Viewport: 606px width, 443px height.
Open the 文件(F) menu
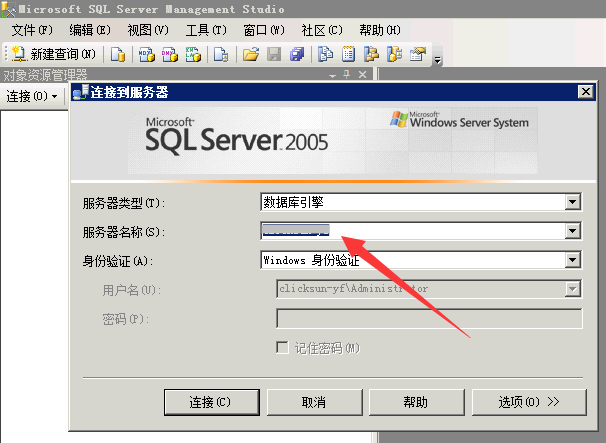click(x=31, y=30)
